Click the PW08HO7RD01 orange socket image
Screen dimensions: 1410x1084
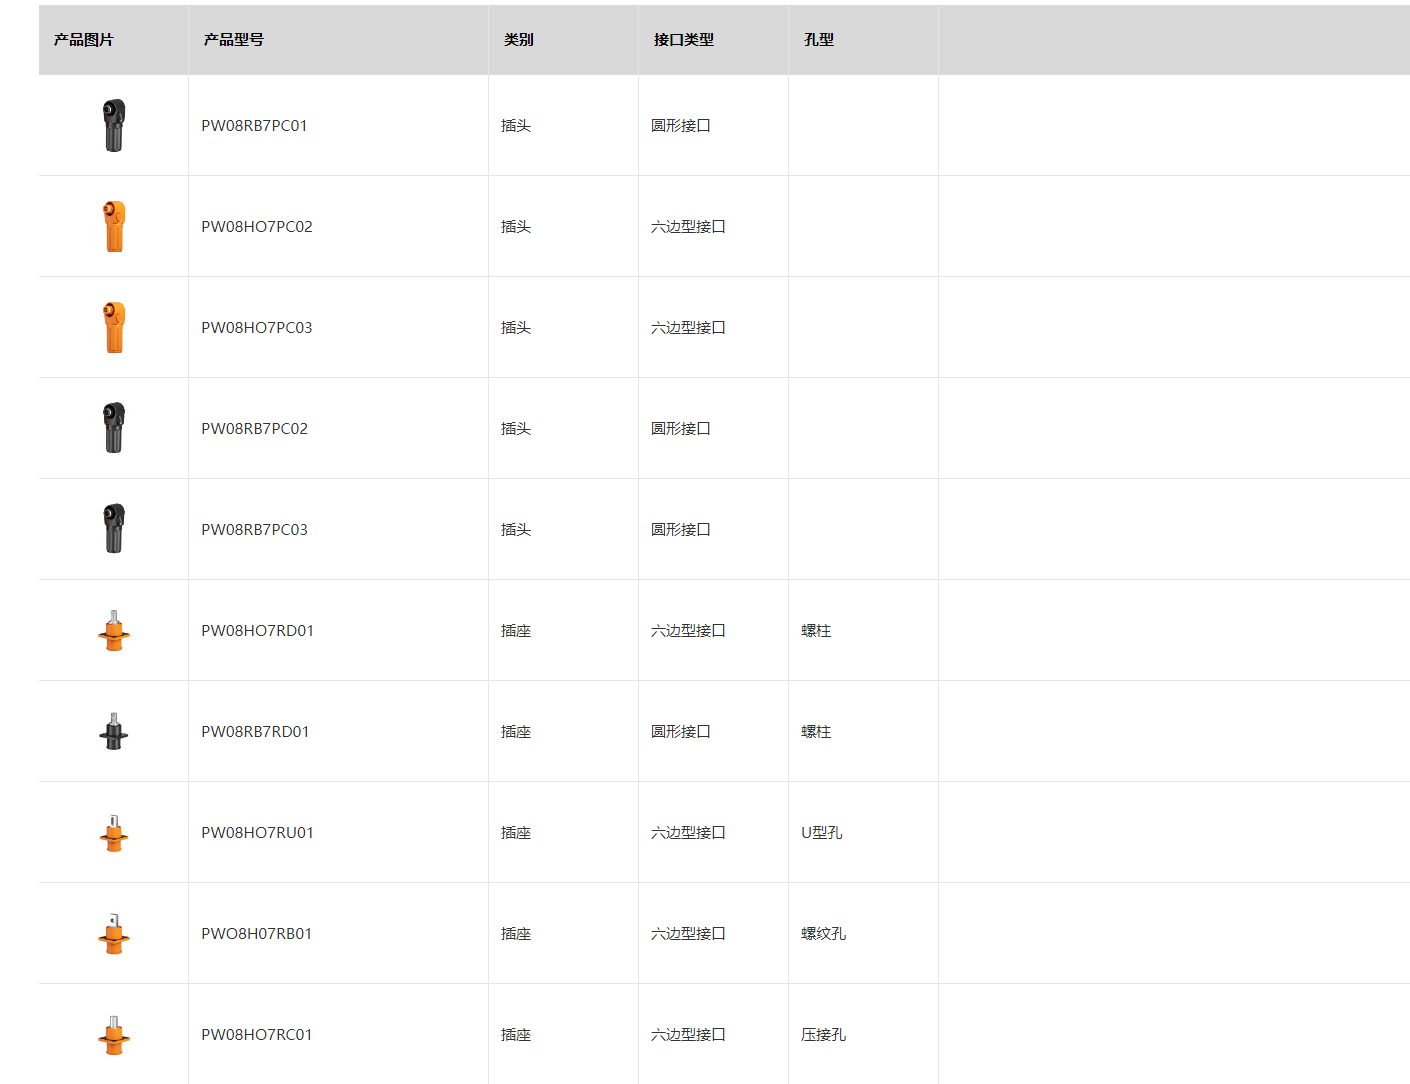pyautogui.click(x=114, y=631)
